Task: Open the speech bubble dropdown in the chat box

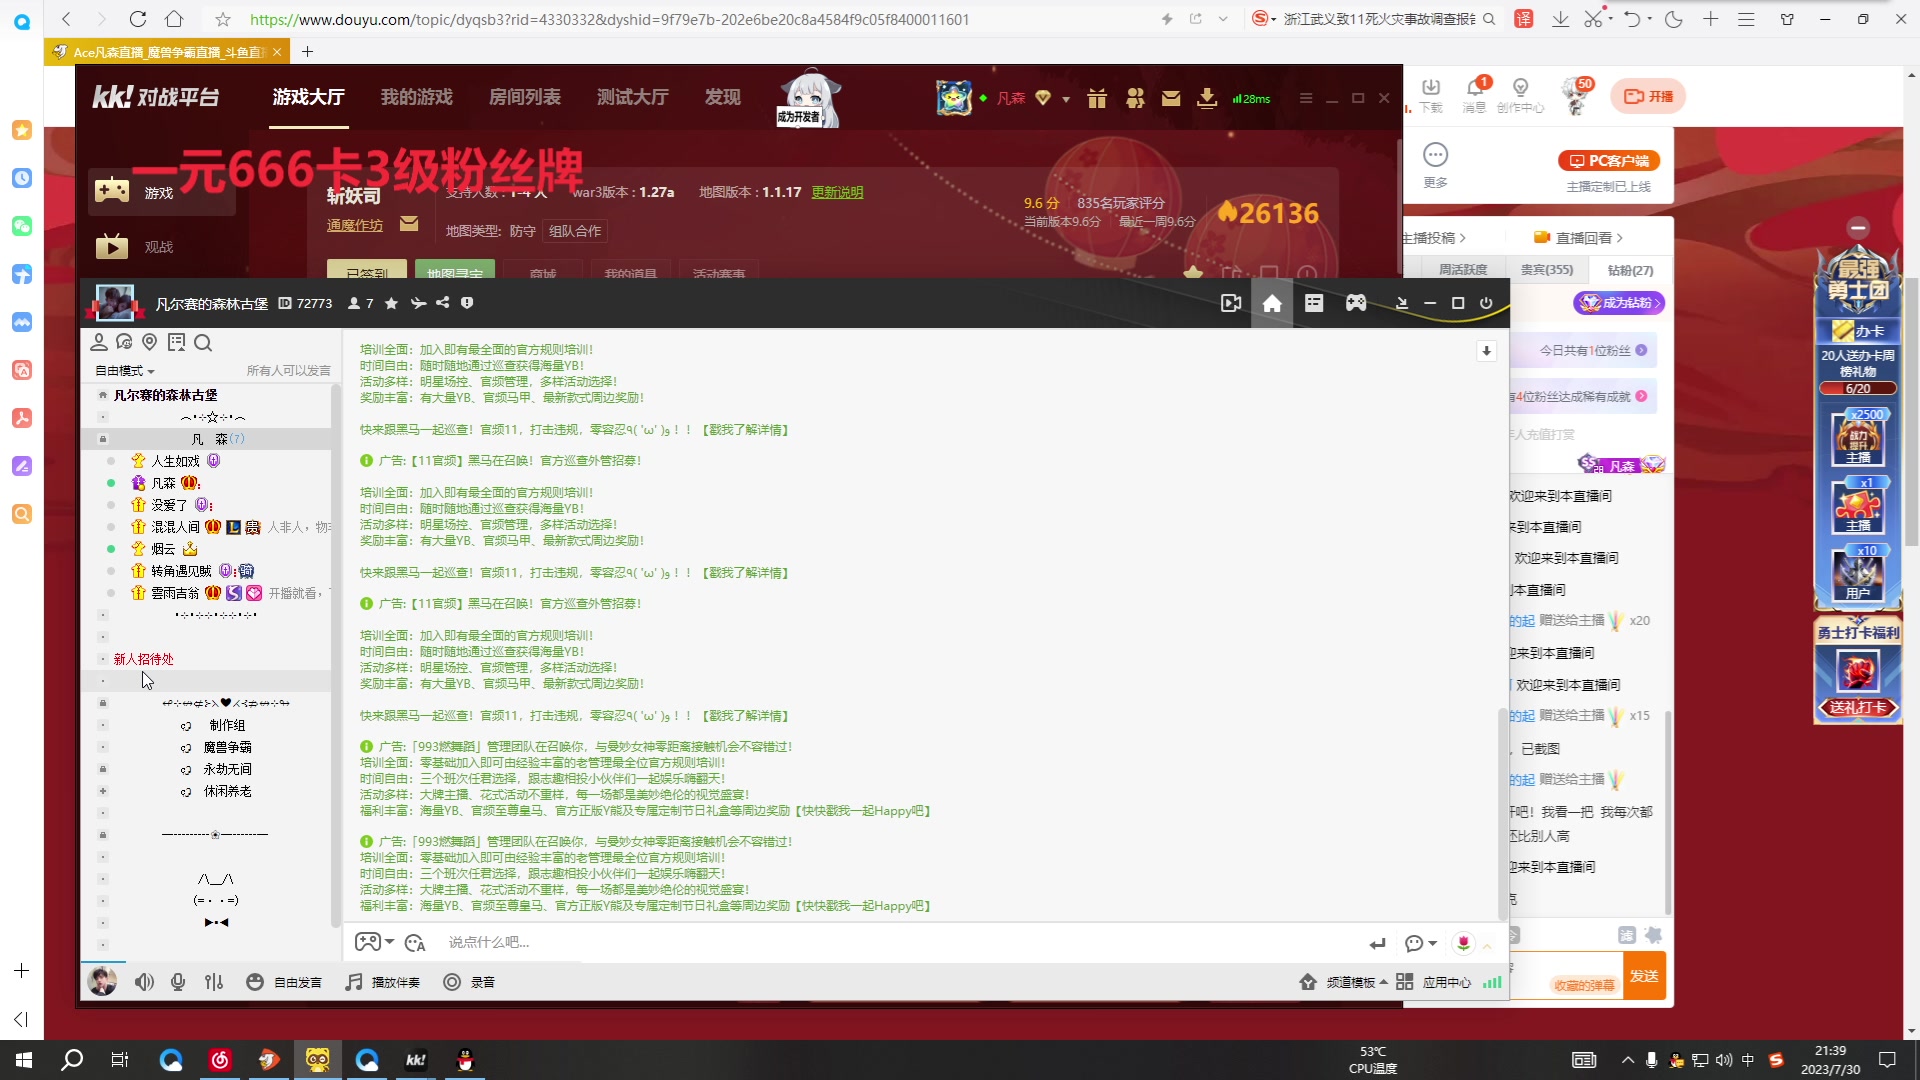Action: (1421, 943)
